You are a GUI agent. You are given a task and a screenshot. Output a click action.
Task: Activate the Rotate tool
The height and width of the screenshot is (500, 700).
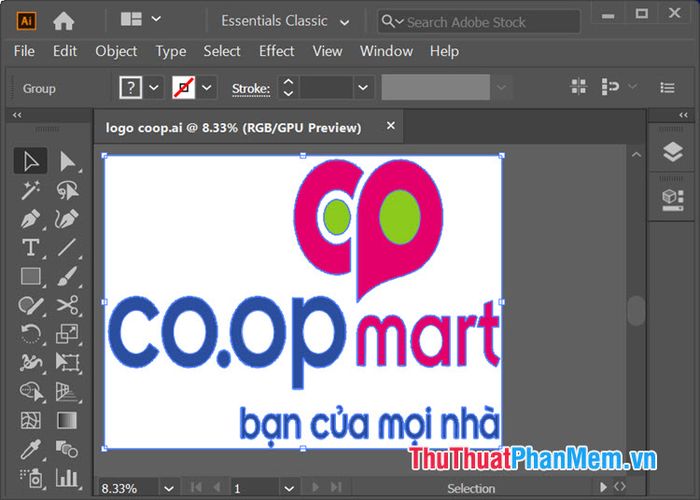click(30, 334)
